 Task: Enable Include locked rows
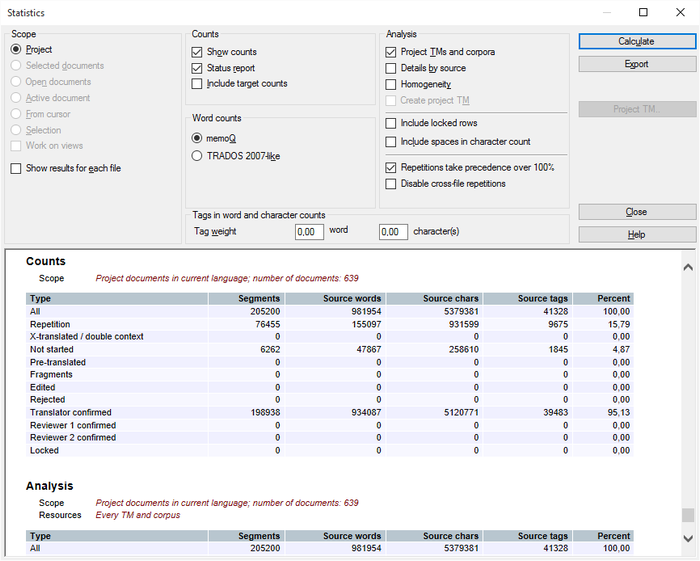coord(391,124)
